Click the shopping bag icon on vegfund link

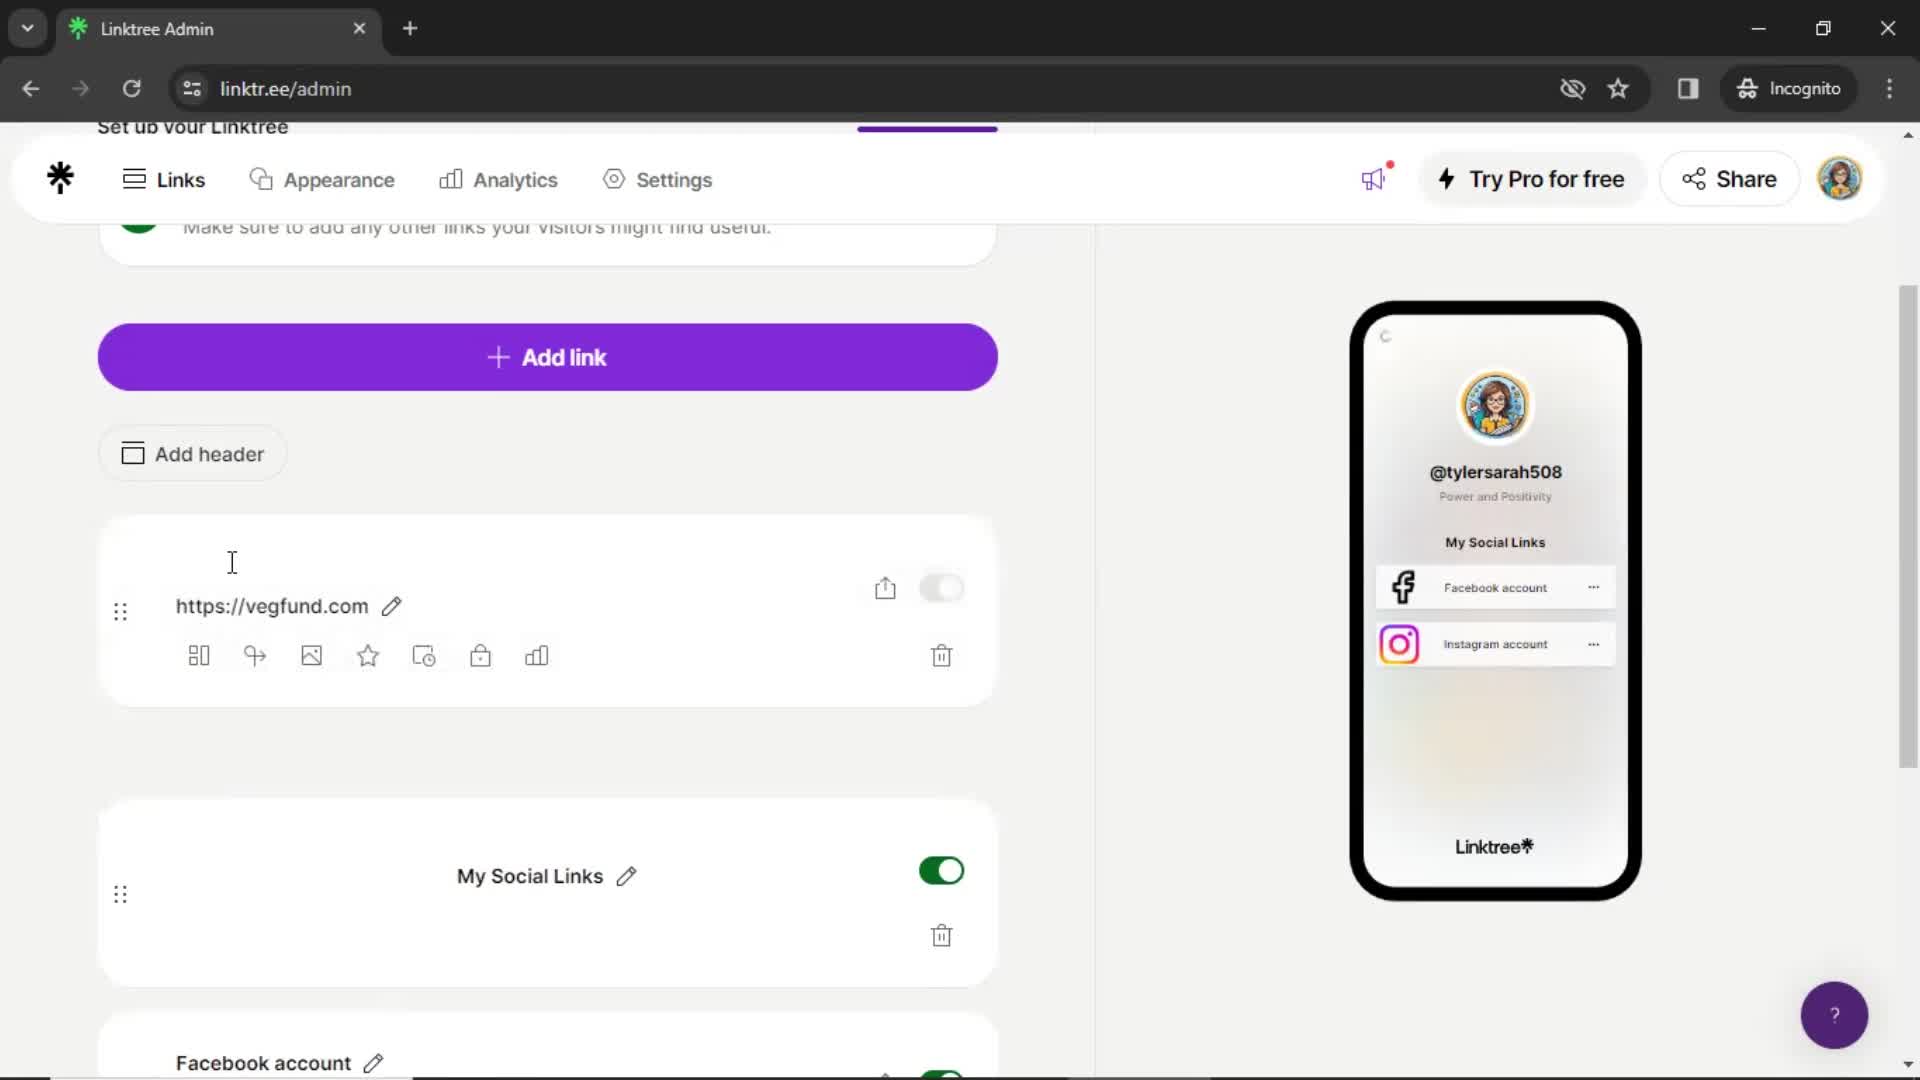(x=480, y=655)
